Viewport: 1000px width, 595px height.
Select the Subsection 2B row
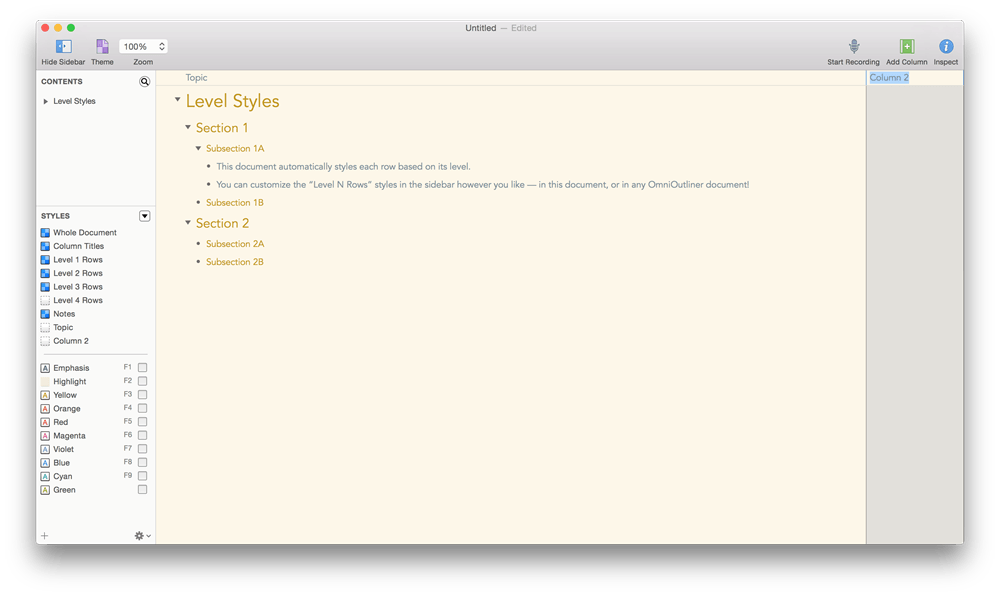(235, 262)
